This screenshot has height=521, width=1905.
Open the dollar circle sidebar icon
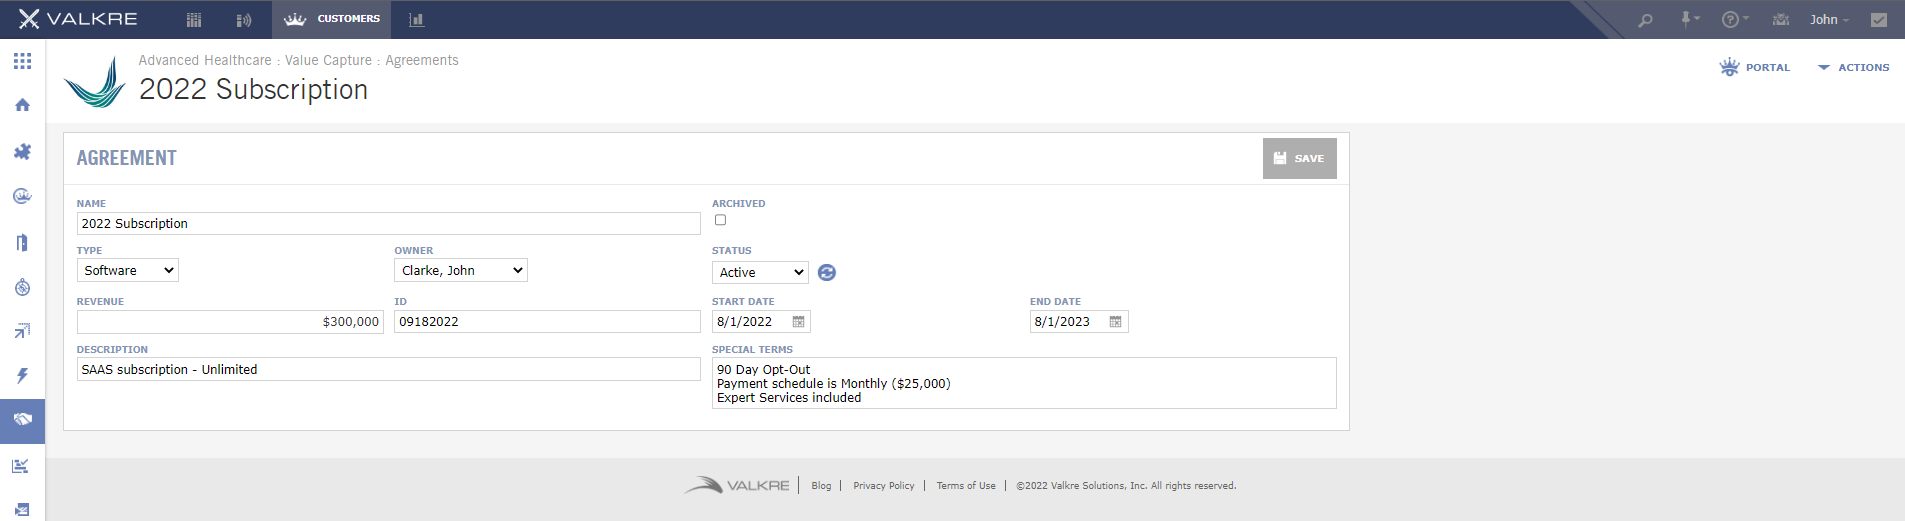22,288
